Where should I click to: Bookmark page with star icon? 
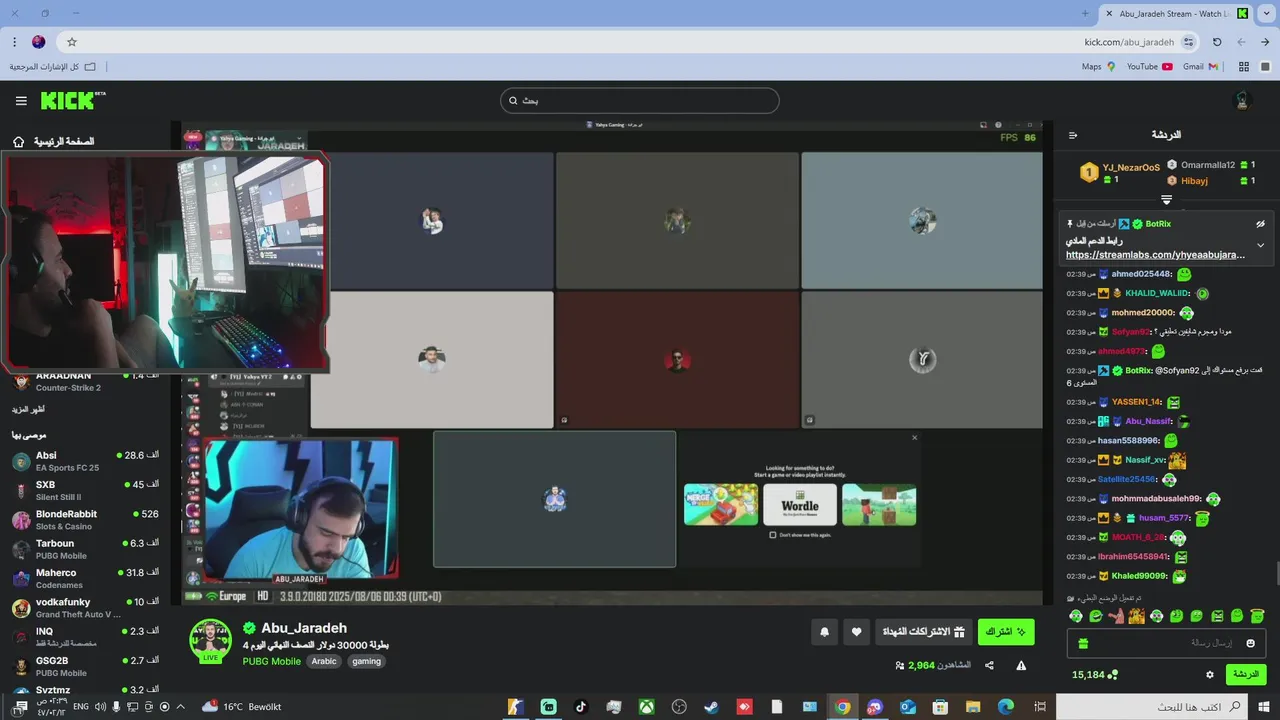tap(71, 42)
